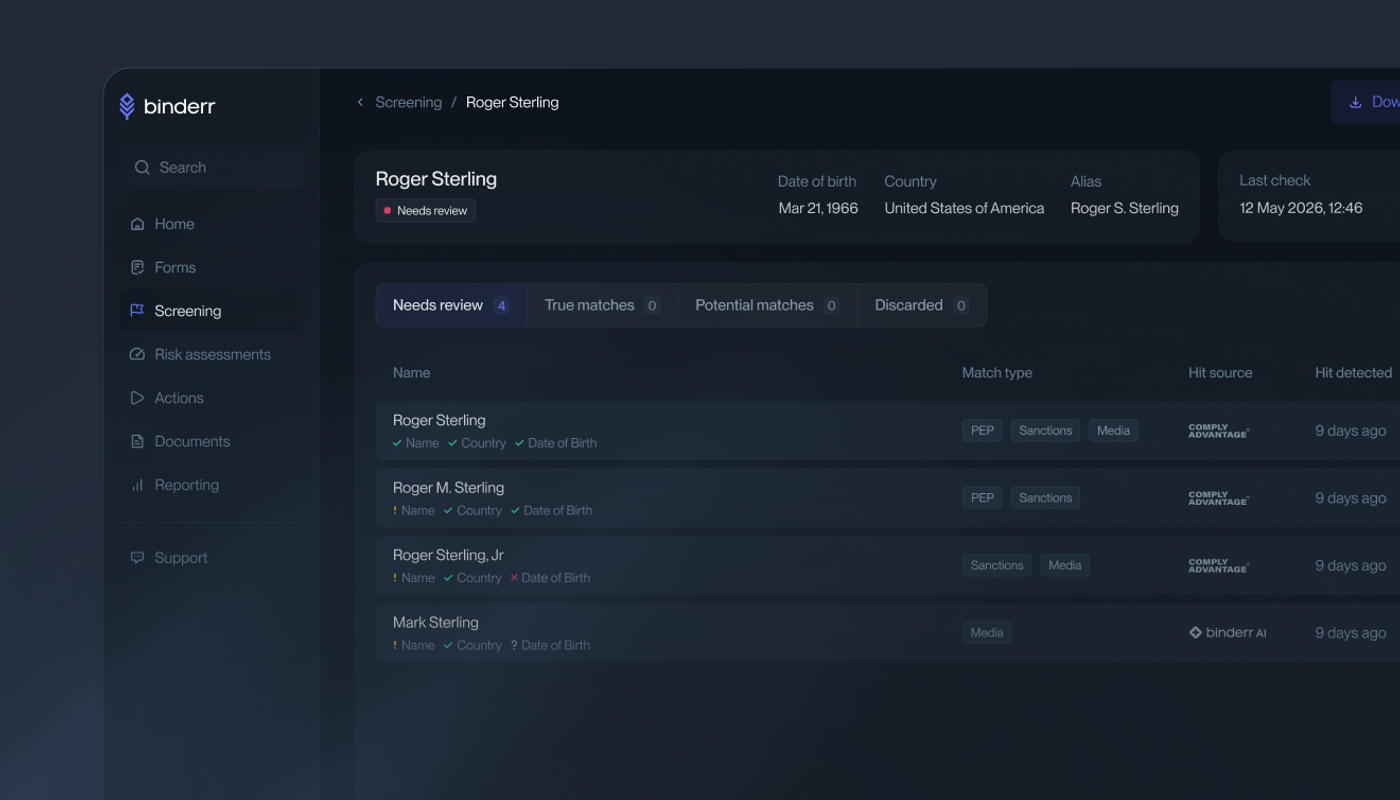Click the Reporting bar chart icon
Viewport: 1400px width, 800px height.
tap(138, 485)
